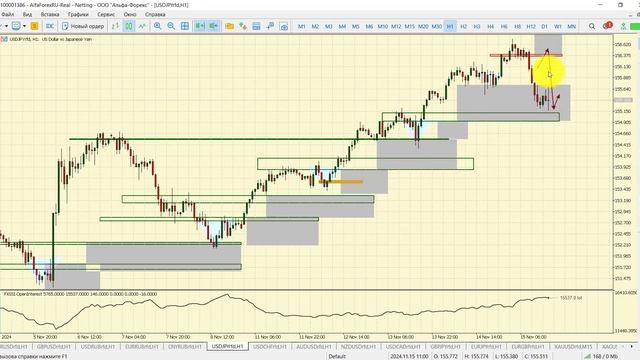Screen dimensions: 640x360
Task: Switch to the GBPJPY H1 chart tab
Action: tap(445, 347)
